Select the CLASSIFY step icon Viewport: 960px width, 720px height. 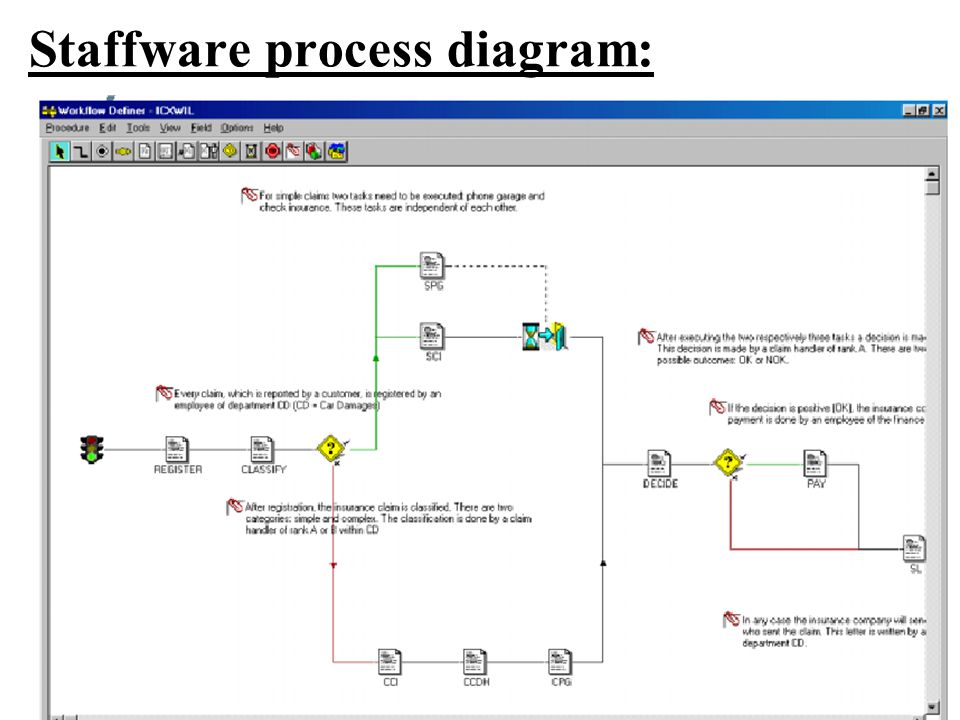262,449
